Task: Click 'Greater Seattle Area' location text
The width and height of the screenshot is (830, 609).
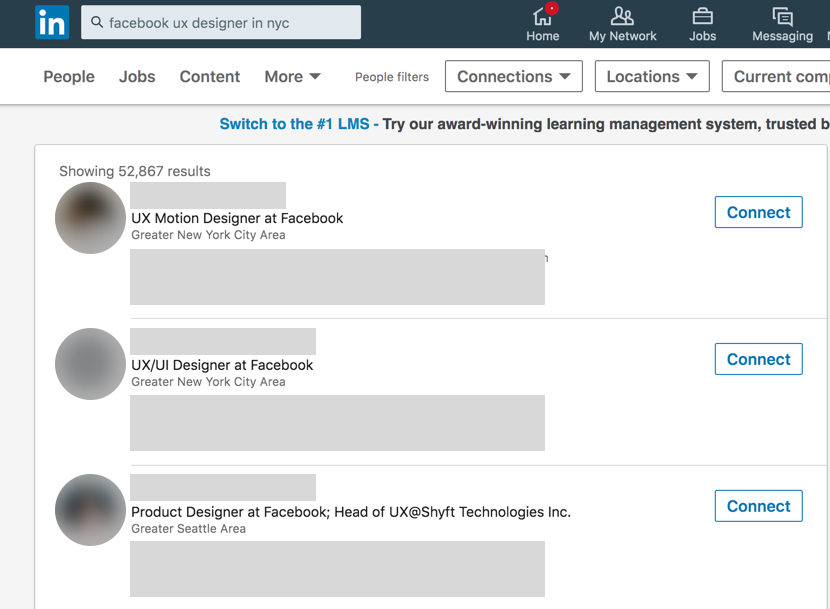Action: 188,529
